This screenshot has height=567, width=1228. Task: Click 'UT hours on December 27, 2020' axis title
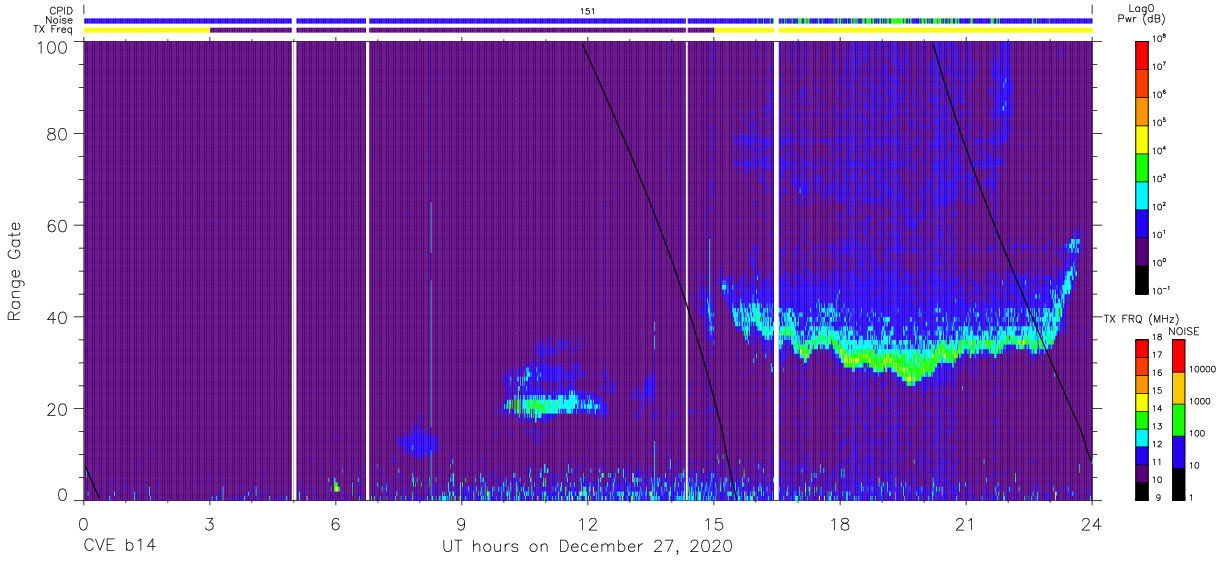[x=588, y=546]
